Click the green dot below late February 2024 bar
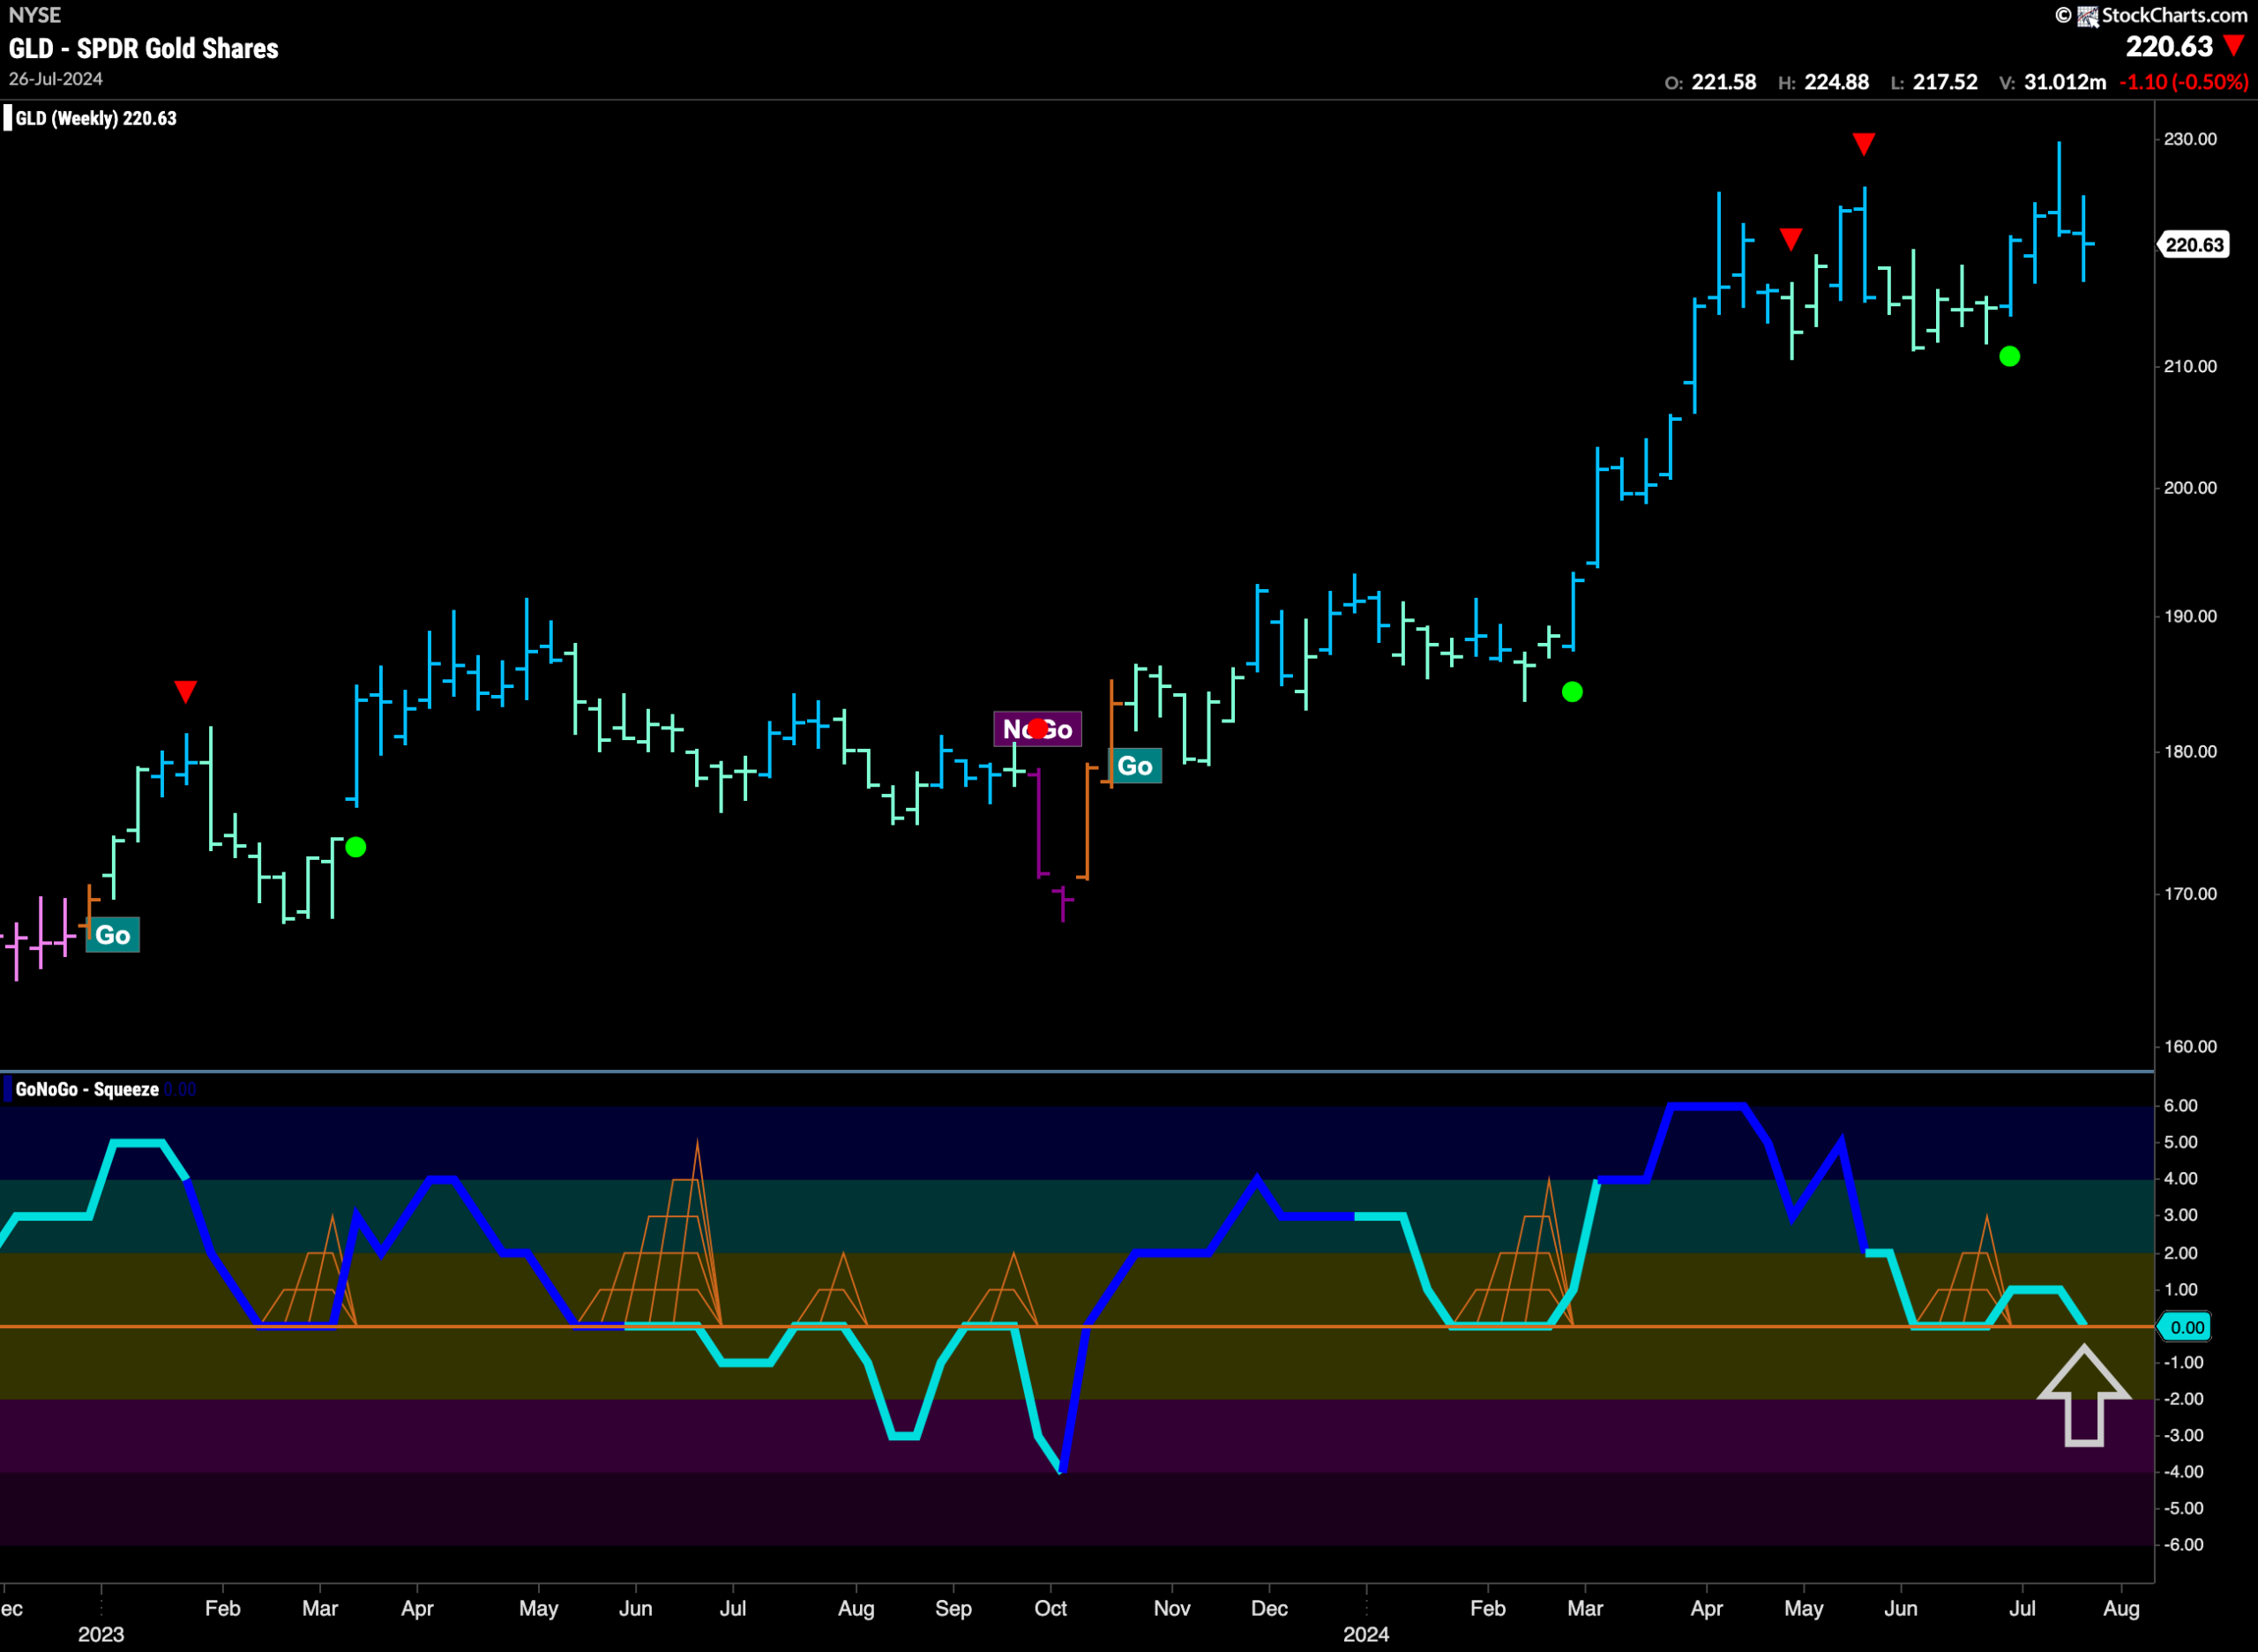 [x=1572, y=692]
